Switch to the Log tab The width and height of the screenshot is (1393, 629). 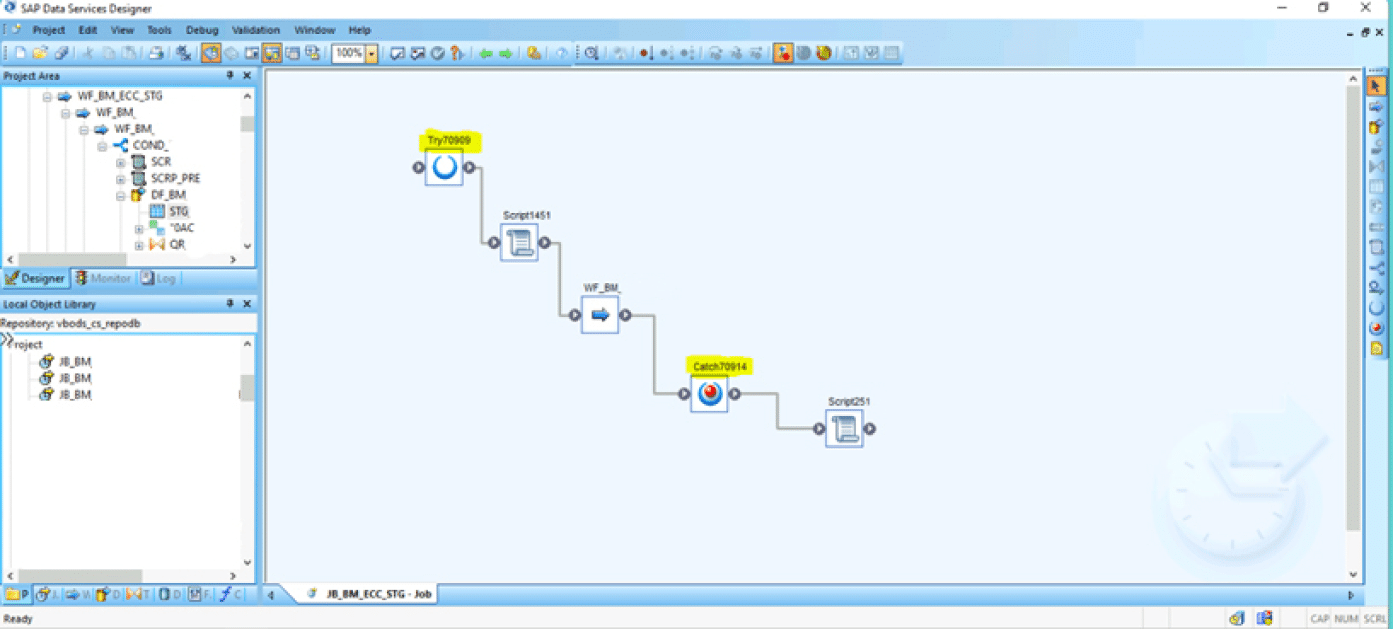pyautogui.click(x=158, y=278)
